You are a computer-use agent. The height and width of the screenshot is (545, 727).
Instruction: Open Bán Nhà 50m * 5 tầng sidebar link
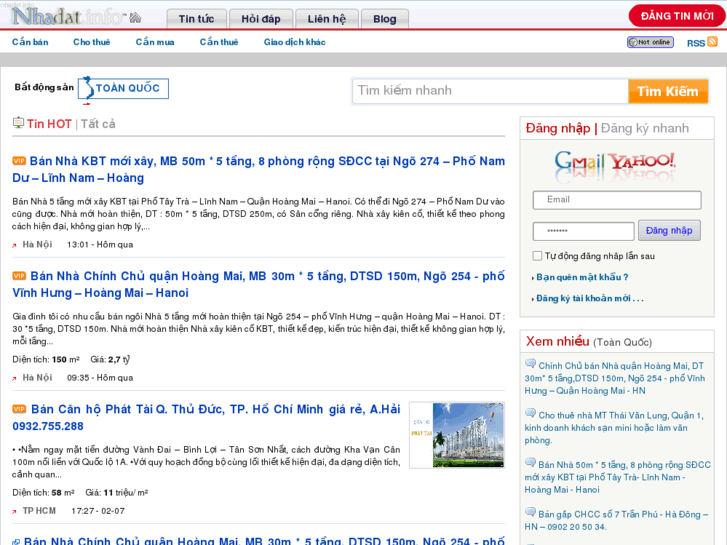tap(618, 477)
